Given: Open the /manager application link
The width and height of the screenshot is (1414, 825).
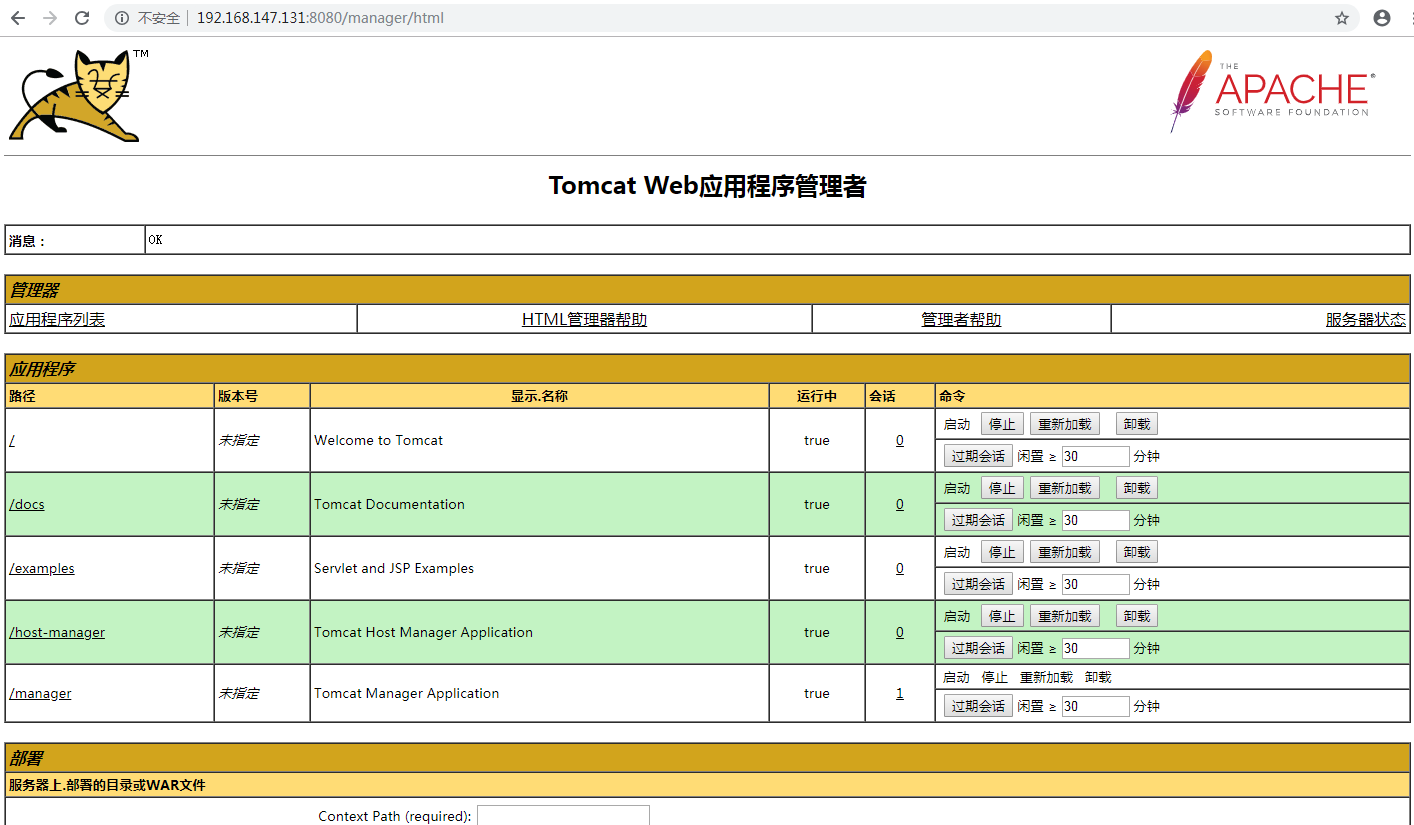Looking at the screenshot, I should tap(40, 693).
